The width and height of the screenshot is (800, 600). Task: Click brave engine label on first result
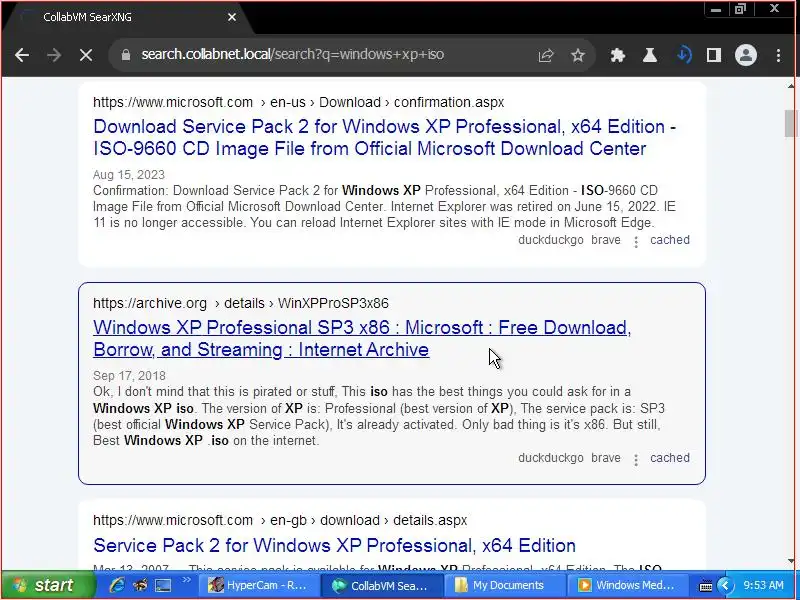[606, 240]
